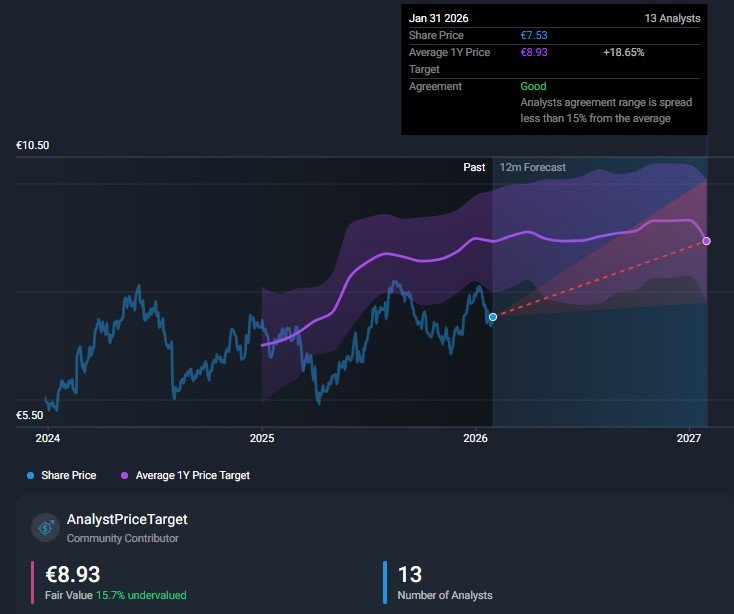Screen dimensions: 734x614
Task: Click the purple Average 1Y Price Target legend dot
Action: coord(125,476)
